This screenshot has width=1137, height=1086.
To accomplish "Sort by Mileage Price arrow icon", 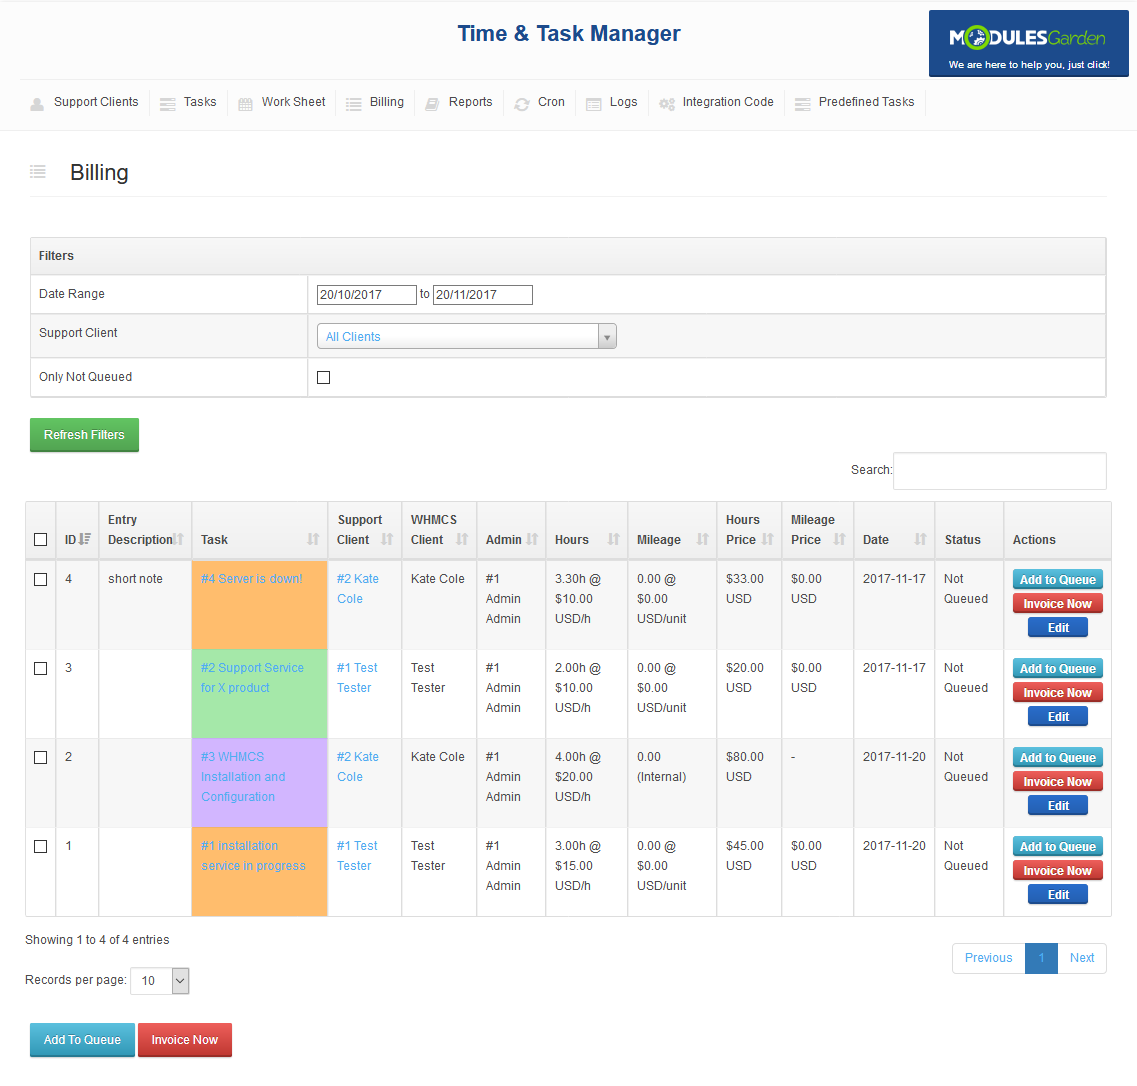I will tap(840, 539).
